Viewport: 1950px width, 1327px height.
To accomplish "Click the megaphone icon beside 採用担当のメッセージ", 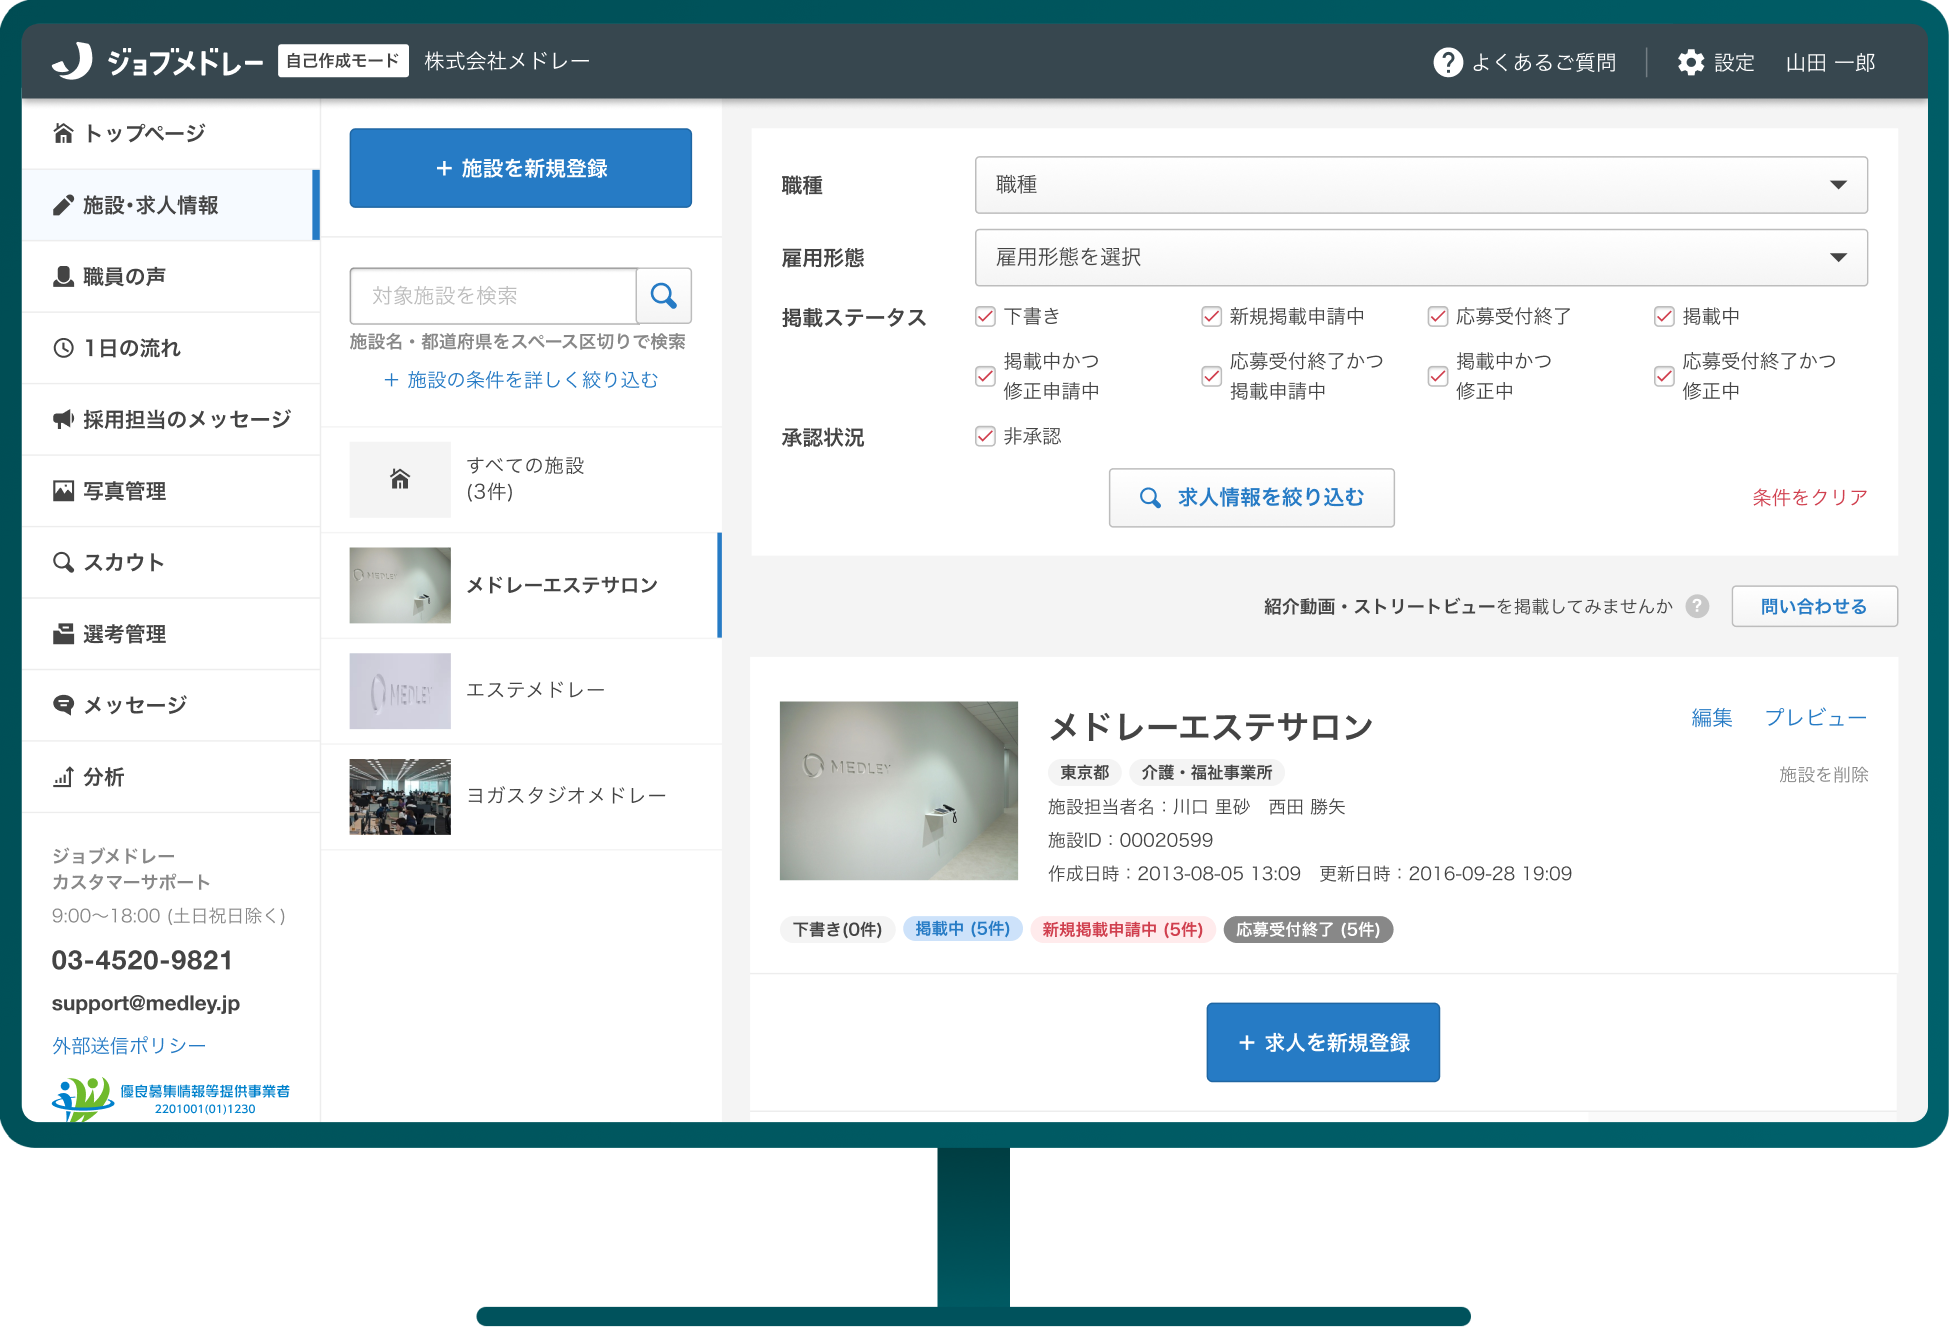I will point(63,419).
